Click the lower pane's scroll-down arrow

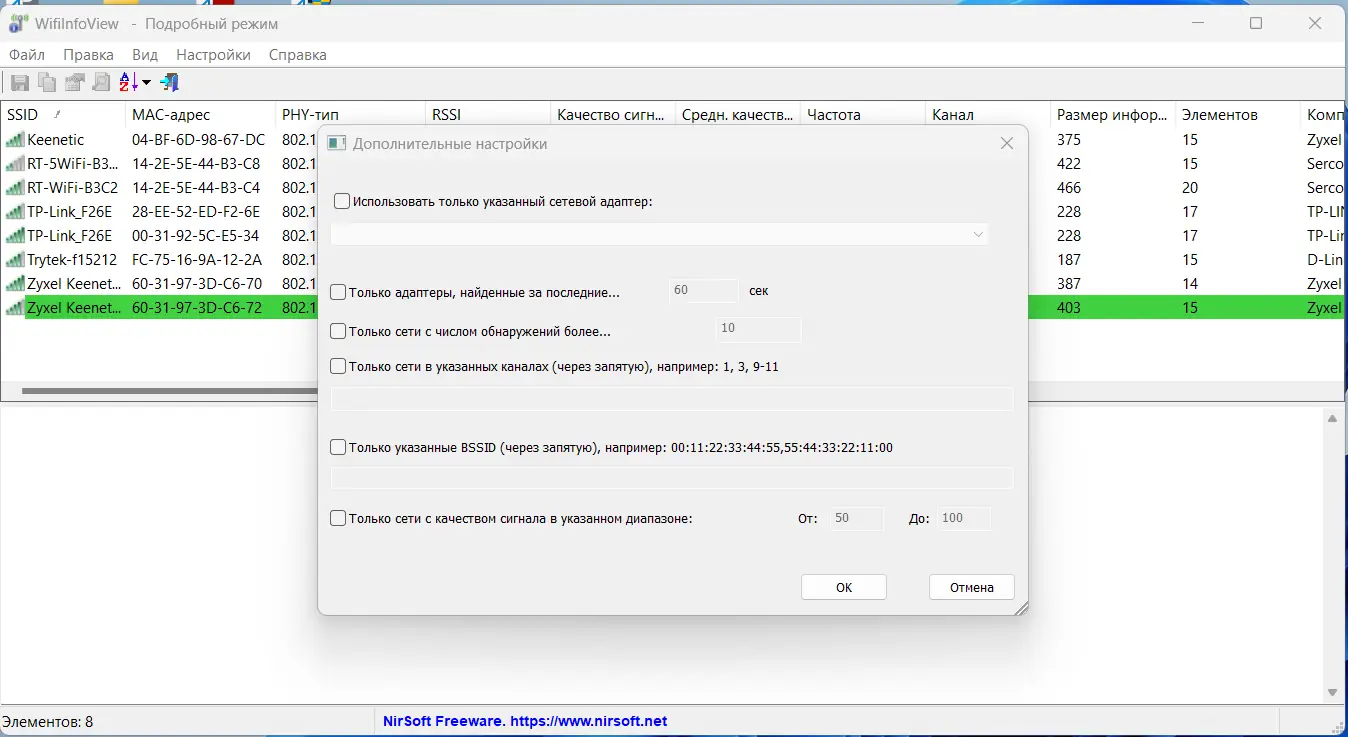tap(1332, 692)
